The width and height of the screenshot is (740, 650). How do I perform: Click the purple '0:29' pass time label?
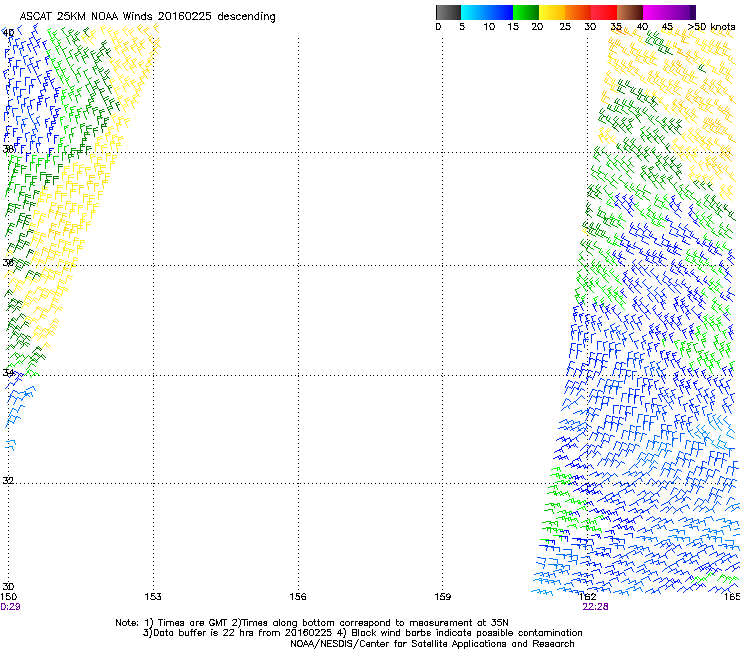10,607
